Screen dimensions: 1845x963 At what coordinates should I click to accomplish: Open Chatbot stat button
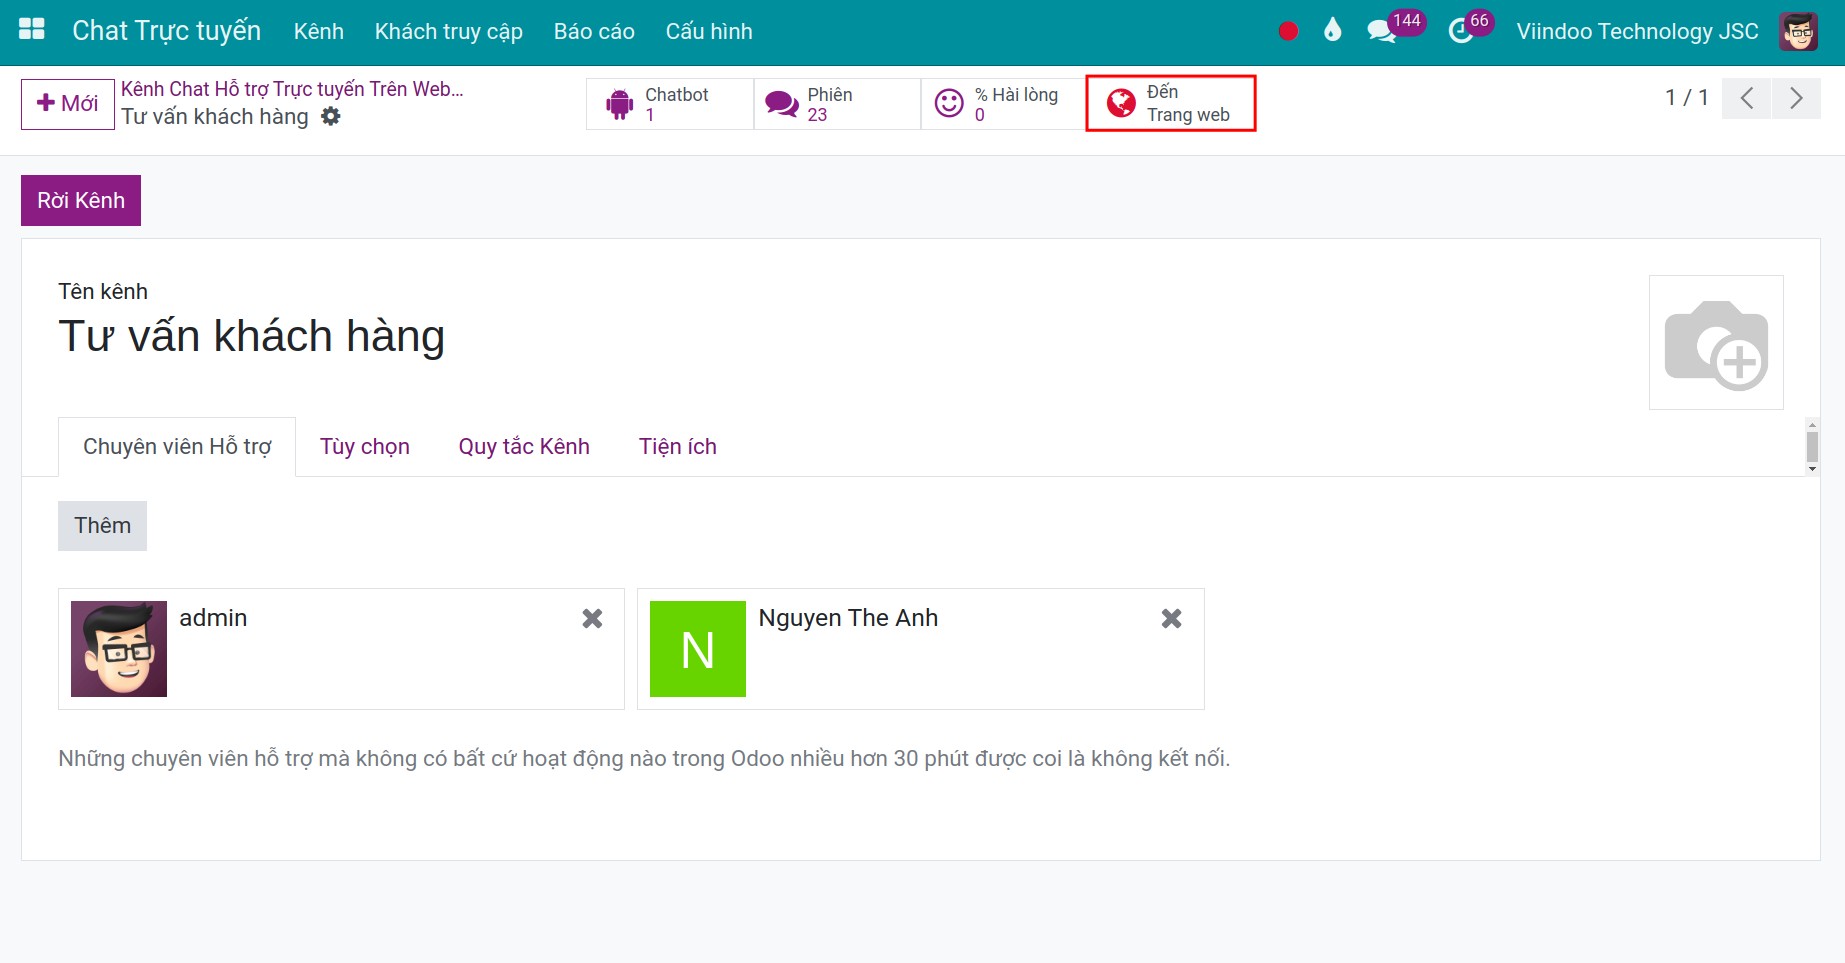click(x=670, y=104)
